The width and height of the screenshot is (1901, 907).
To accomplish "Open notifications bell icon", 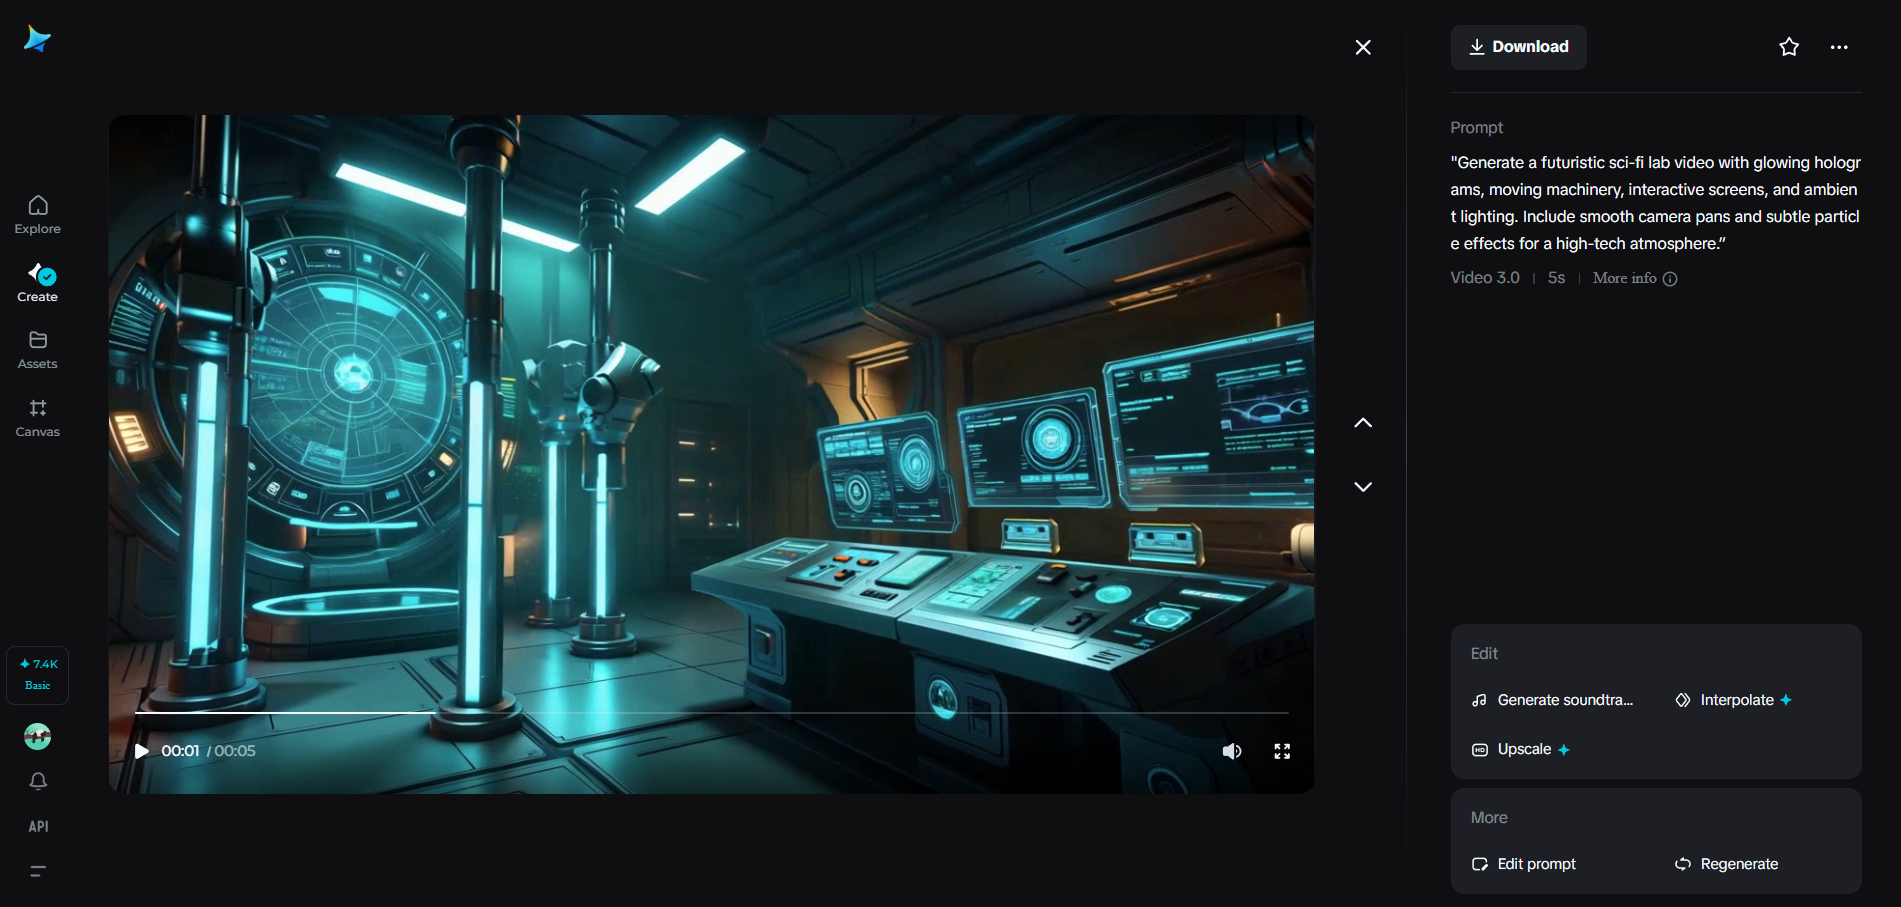I will click(x=37, y=781).
